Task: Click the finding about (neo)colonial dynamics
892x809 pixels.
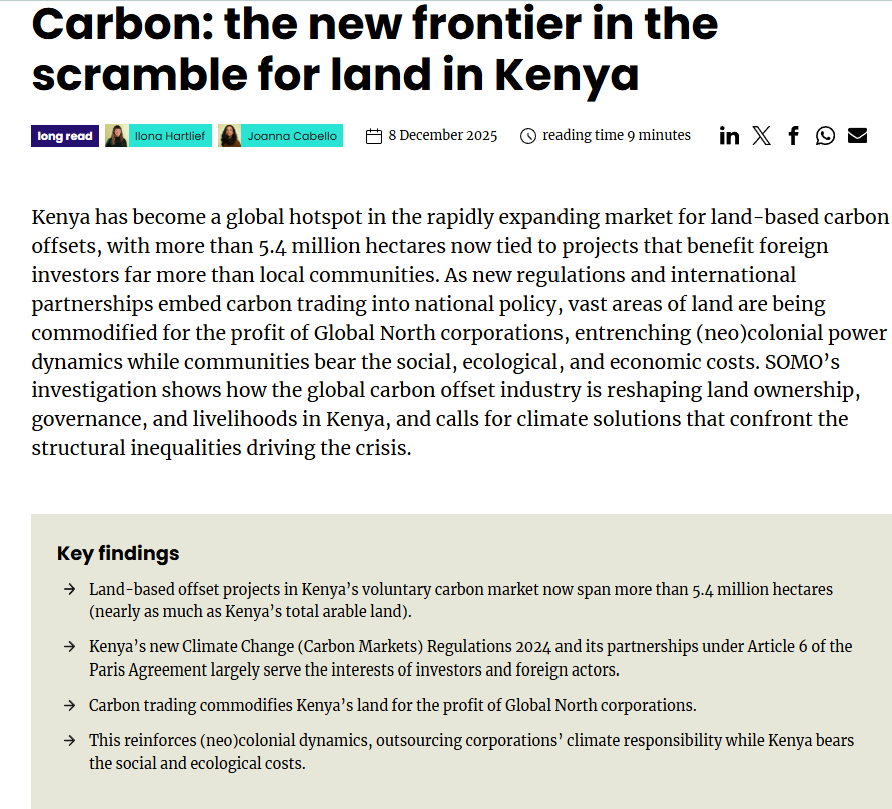Action: [x=470, y=751]
